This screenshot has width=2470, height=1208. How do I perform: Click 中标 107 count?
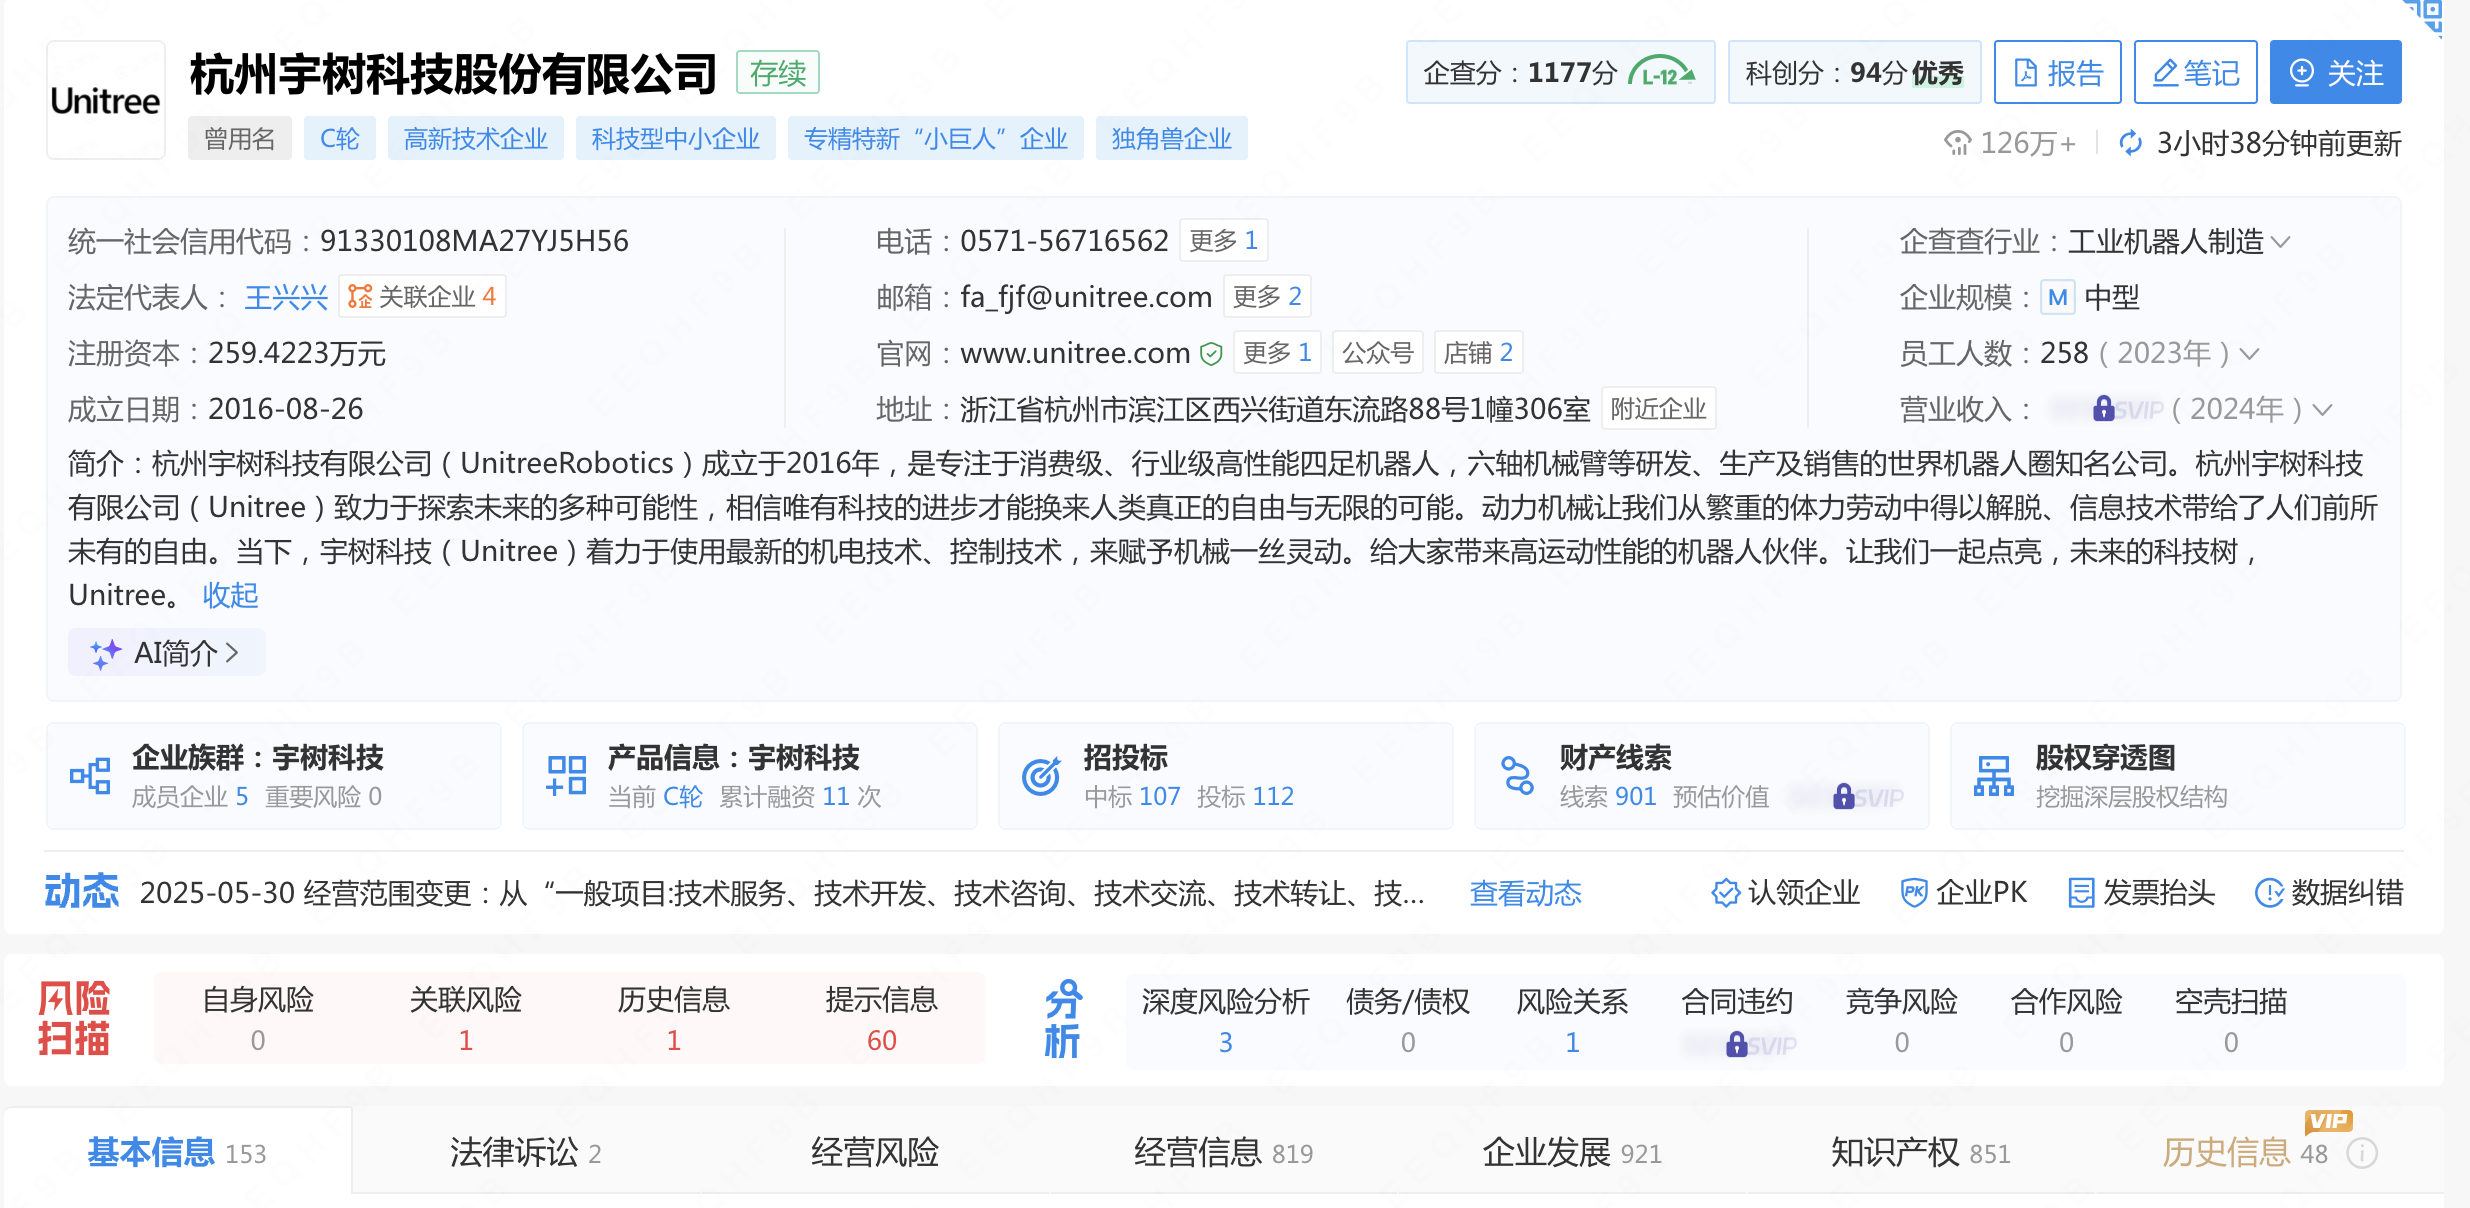(x=1132, y=797)
